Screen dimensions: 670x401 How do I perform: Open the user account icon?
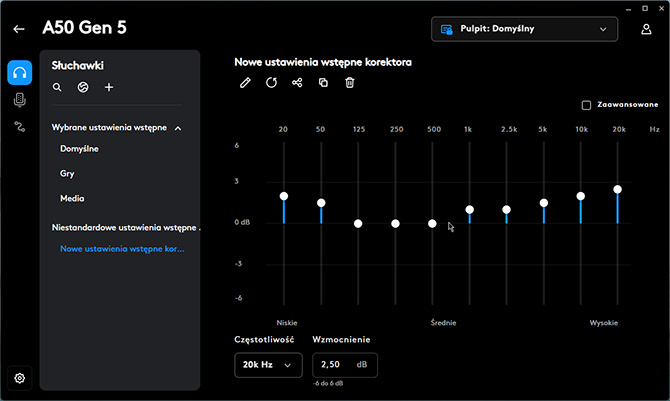[x=646, y=29]
